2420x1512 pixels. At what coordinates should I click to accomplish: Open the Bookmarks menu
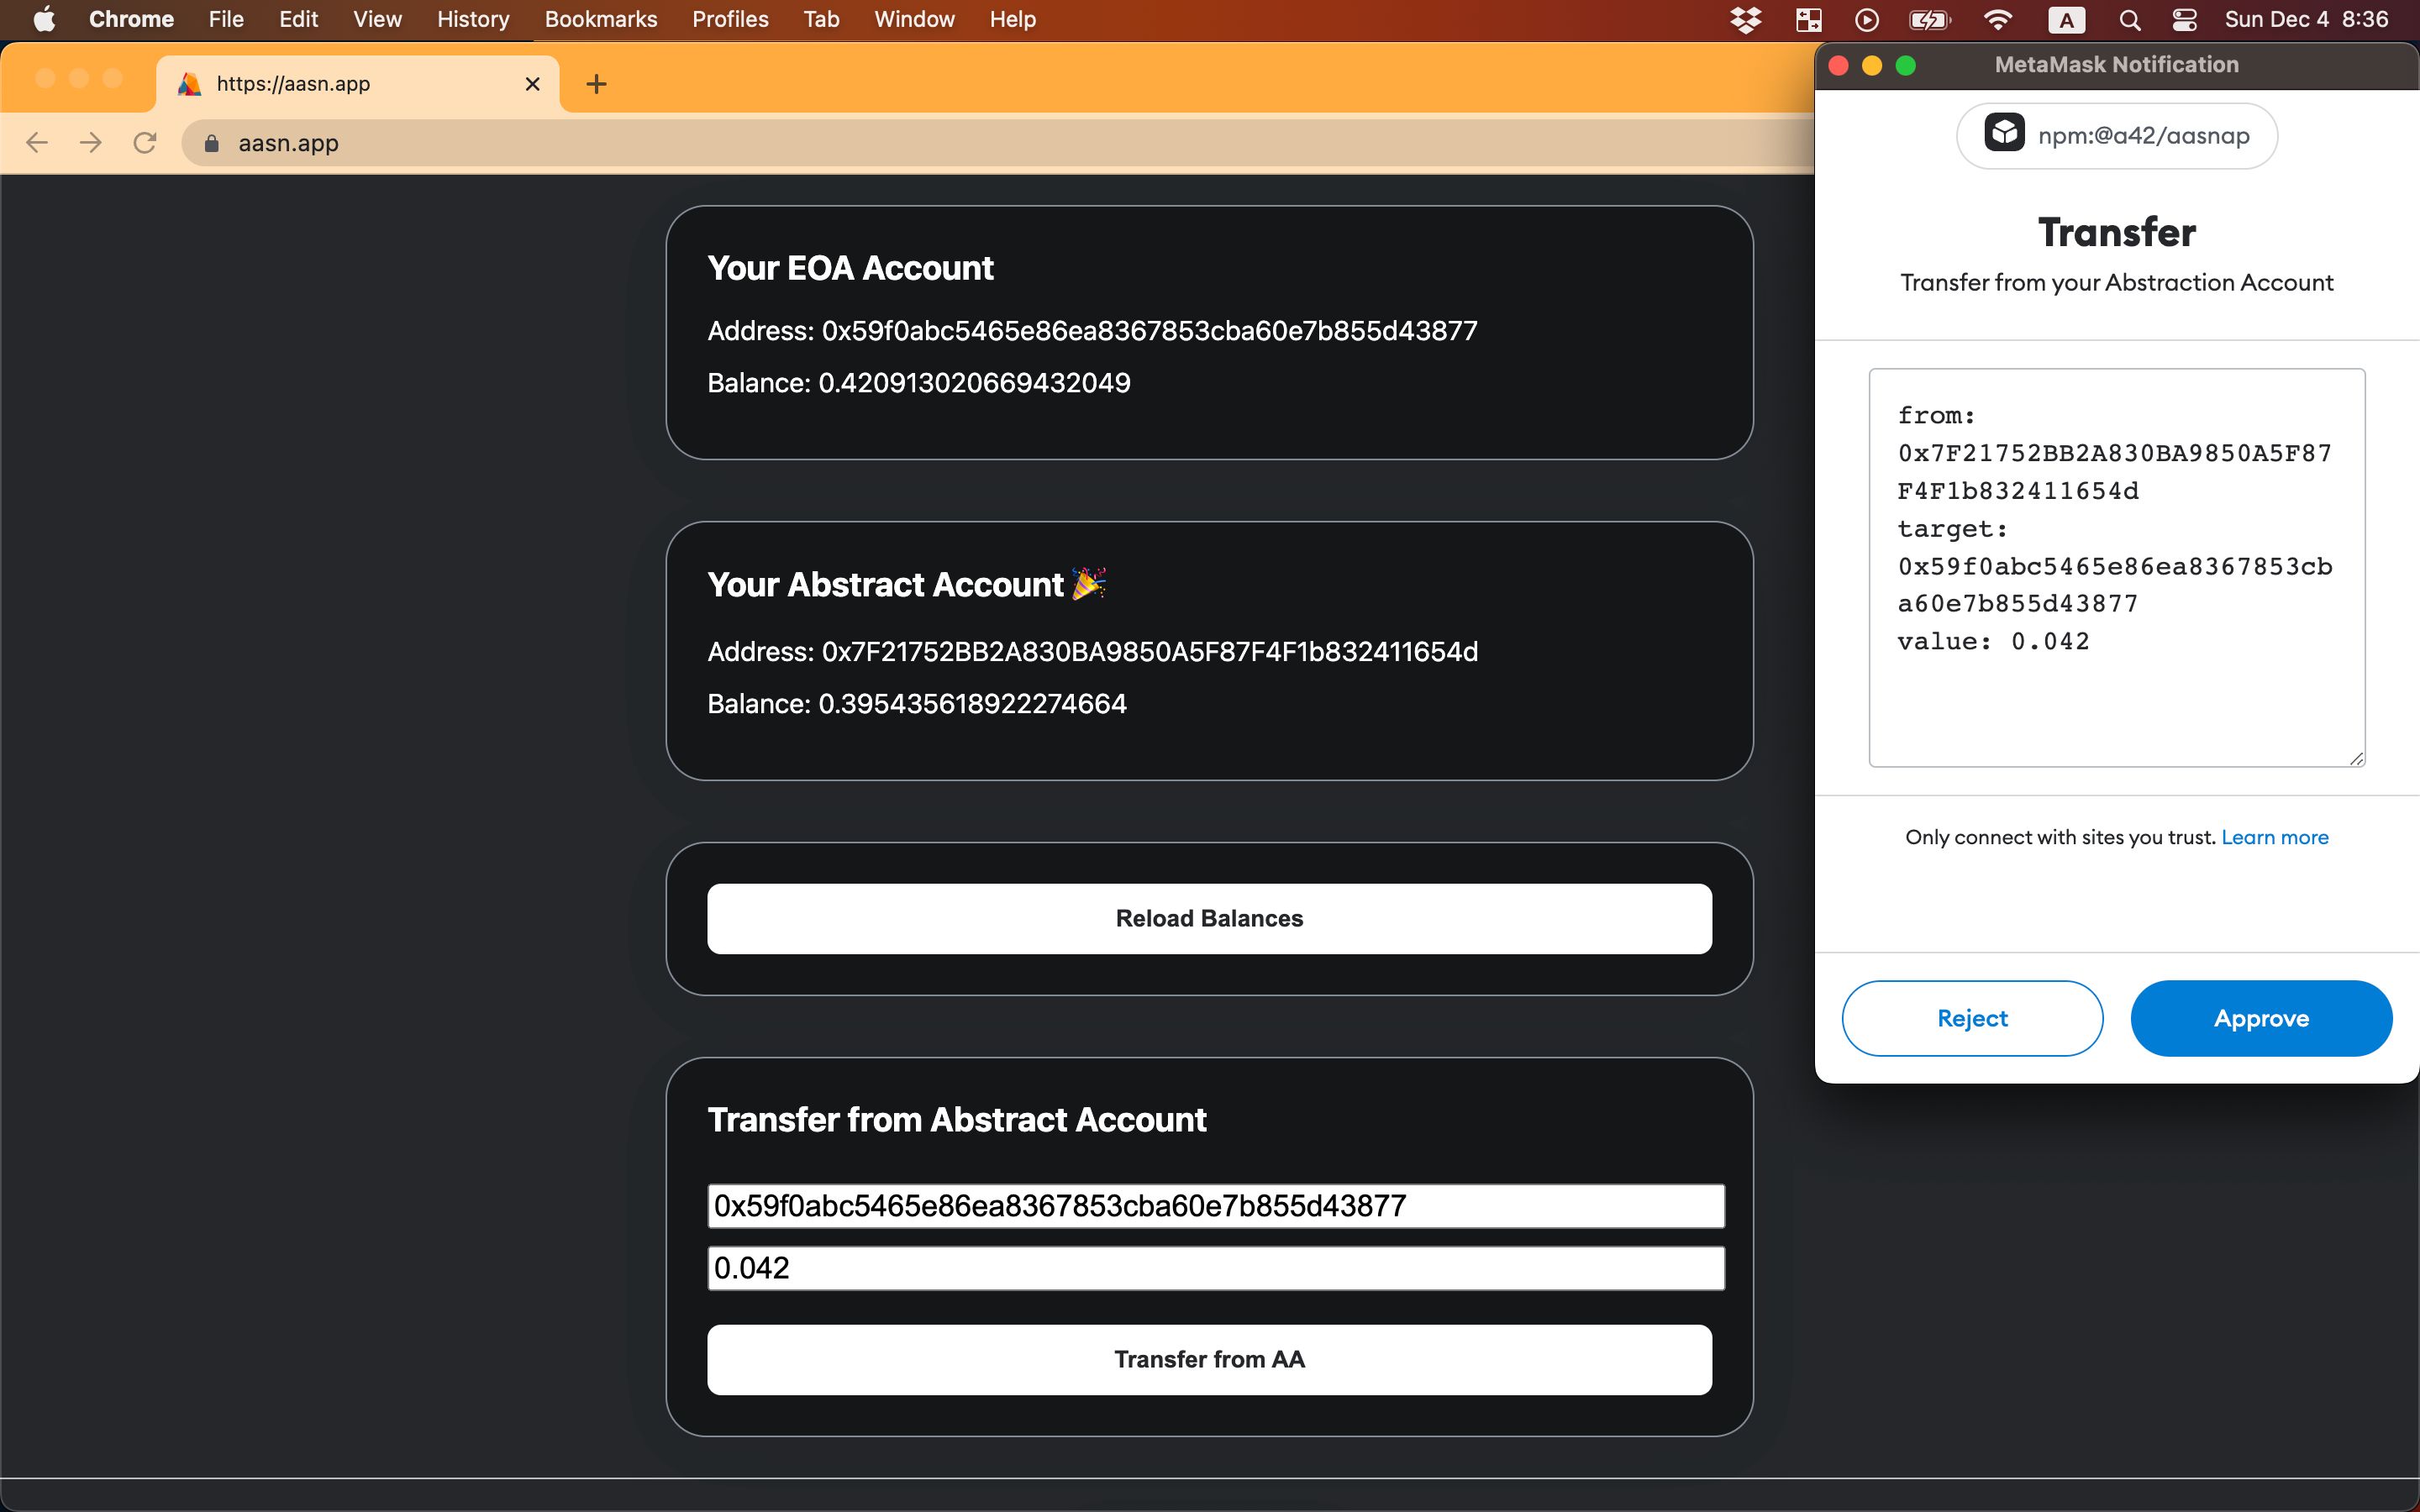pos(601,19)
